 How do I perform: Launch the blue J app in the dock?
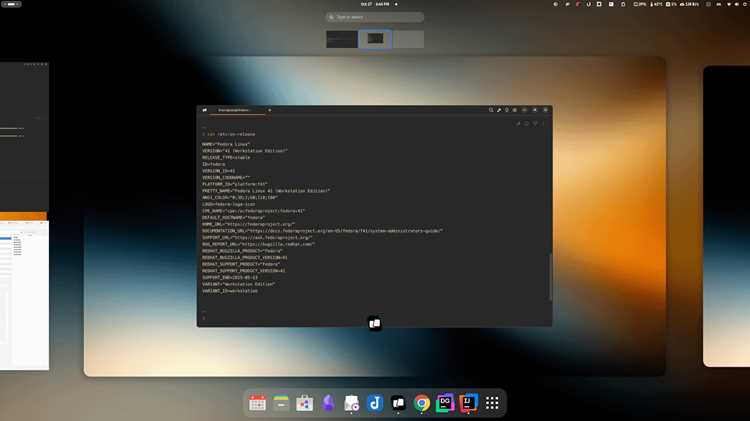pos(375,403)
